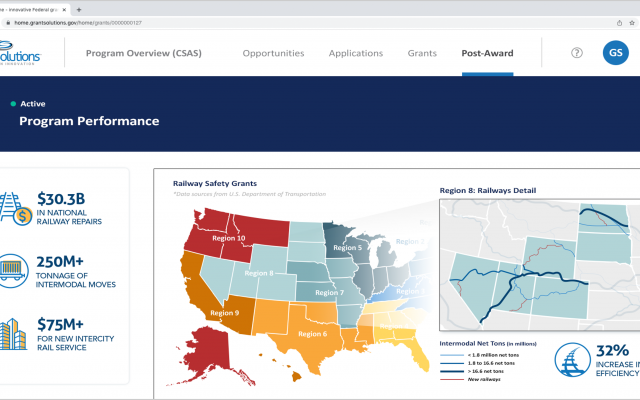Open the GS user profile avatar
The height and width of the screenshot is (400, 640).
click(x=615, y=53)
